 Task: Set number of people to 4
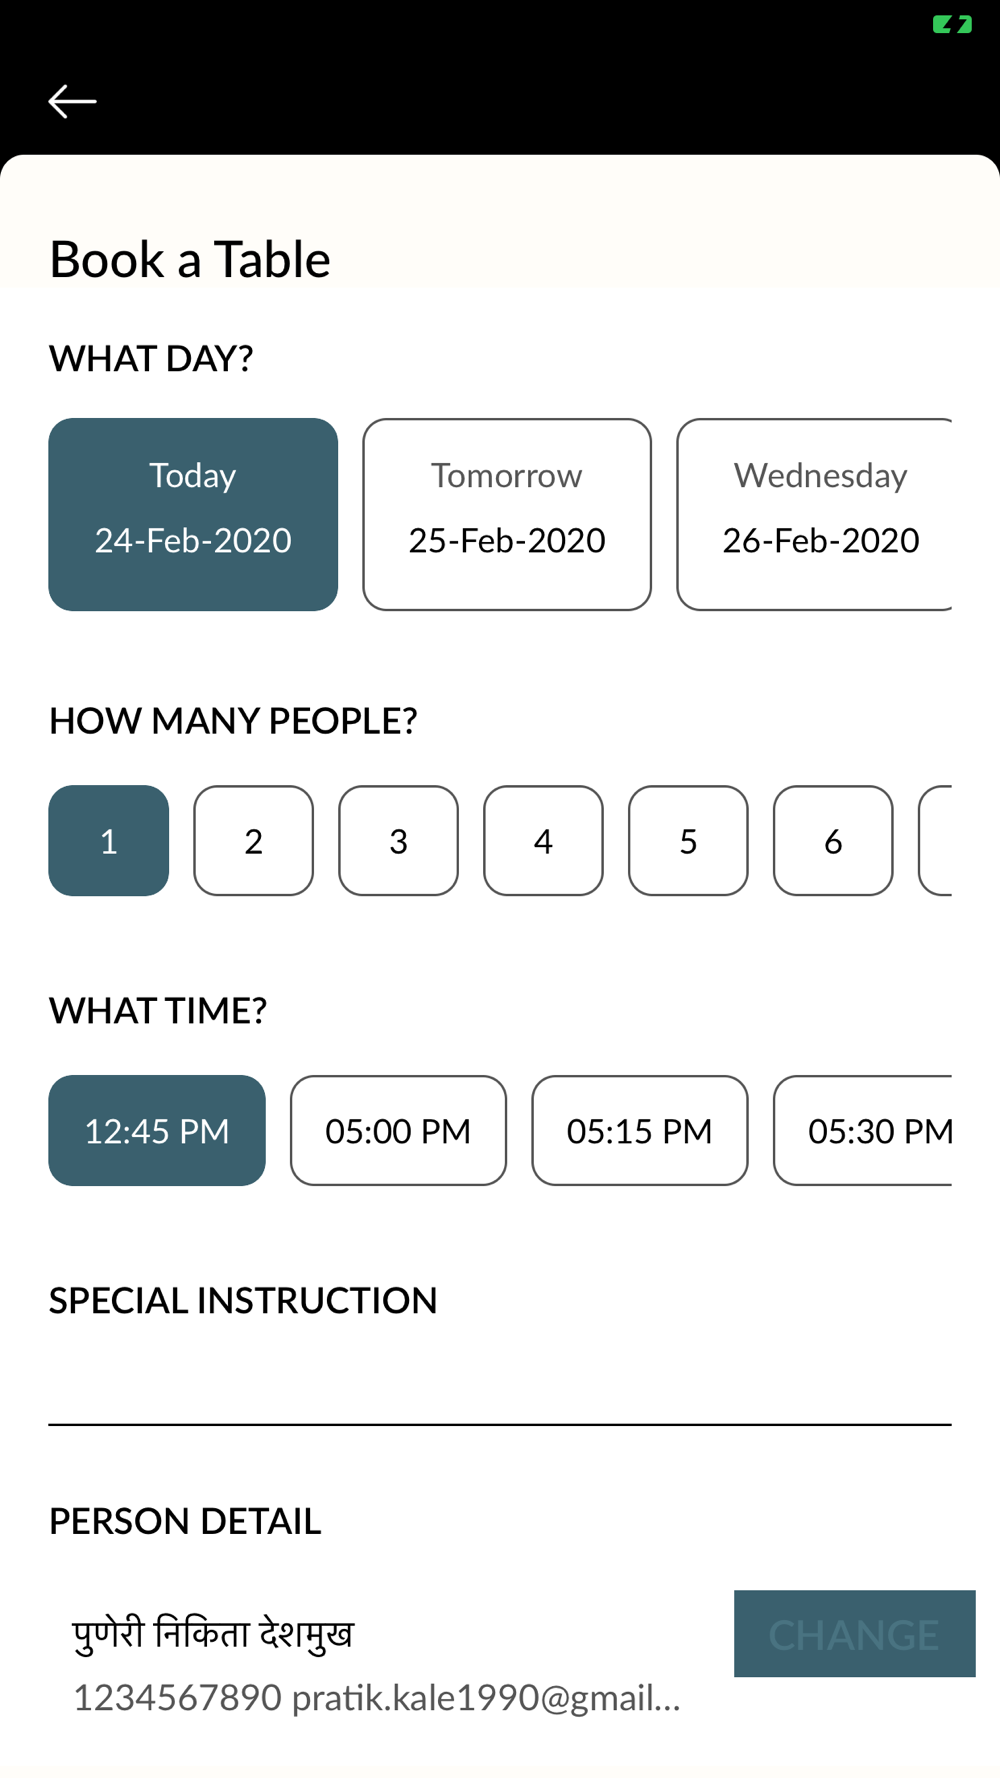point(543,840)
